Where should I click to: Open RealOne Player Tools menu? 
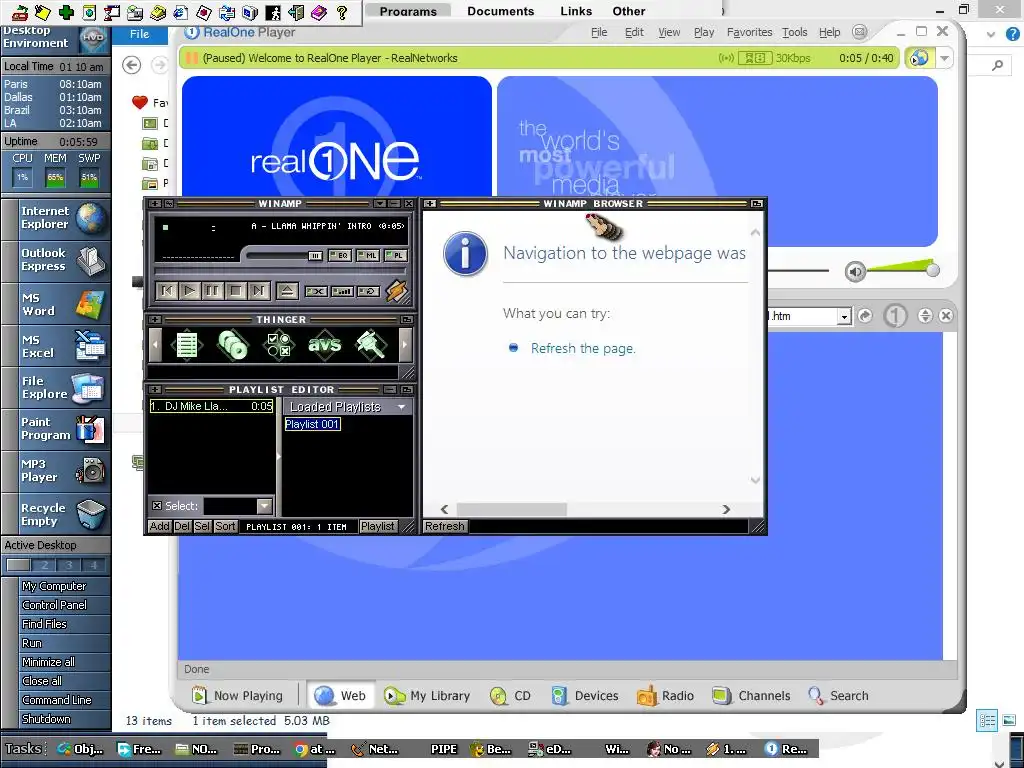pyautogui.click(x=795, y=32)
